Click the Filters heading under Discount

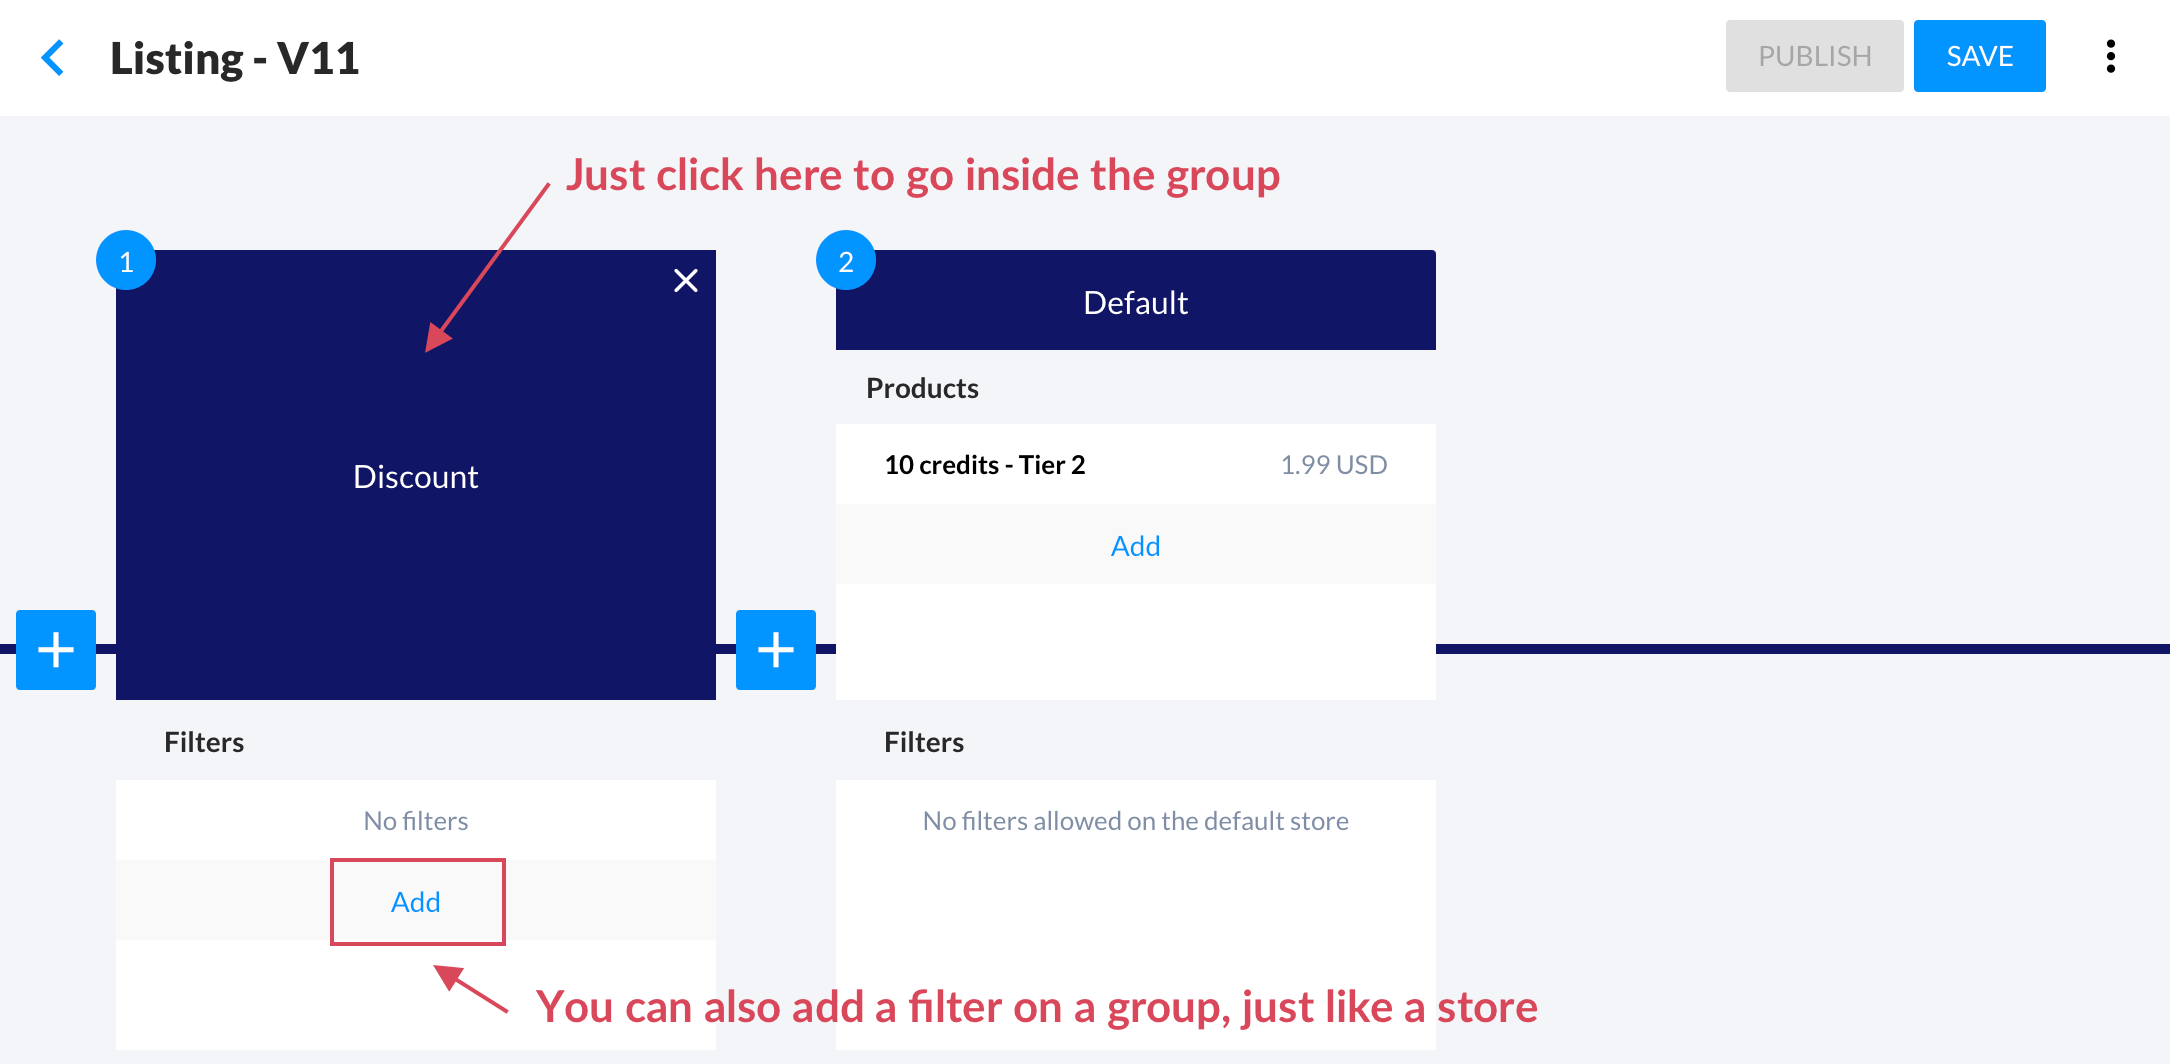(204, 742)
